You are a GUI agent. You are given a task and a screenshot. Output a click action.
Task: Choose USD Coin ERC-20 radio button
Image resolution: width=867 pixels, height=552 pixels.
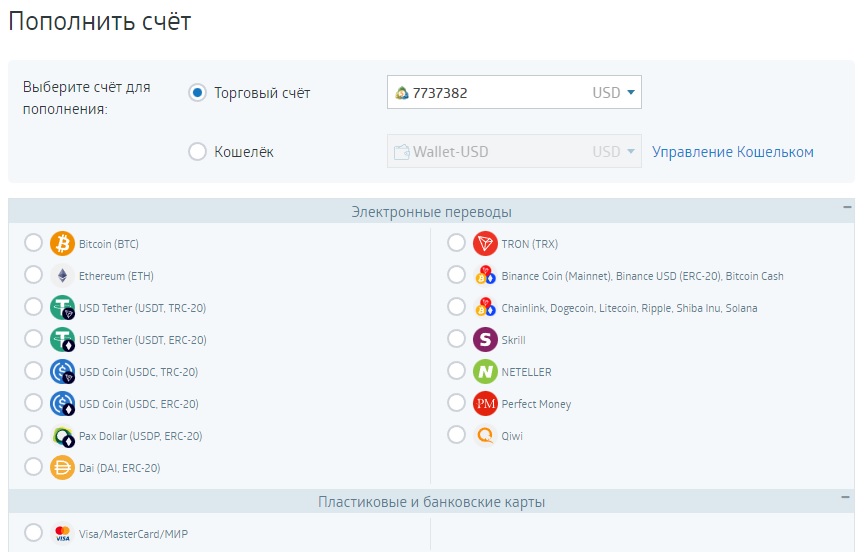[x=33, y=403]
